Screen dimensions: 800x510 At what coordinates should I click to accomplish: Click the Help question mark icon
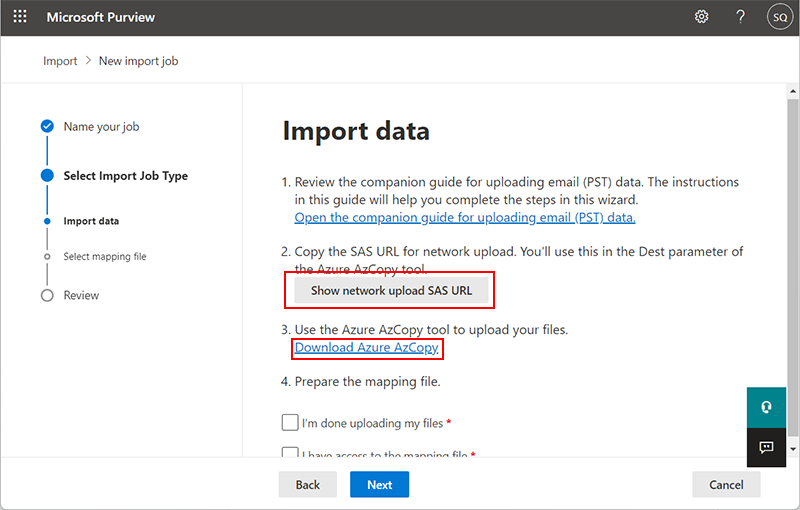pos(740,17)
